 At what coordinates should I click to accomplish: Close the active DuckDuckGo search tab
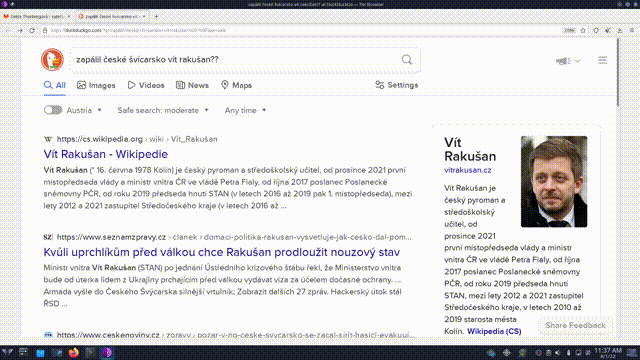pos(144,17)
